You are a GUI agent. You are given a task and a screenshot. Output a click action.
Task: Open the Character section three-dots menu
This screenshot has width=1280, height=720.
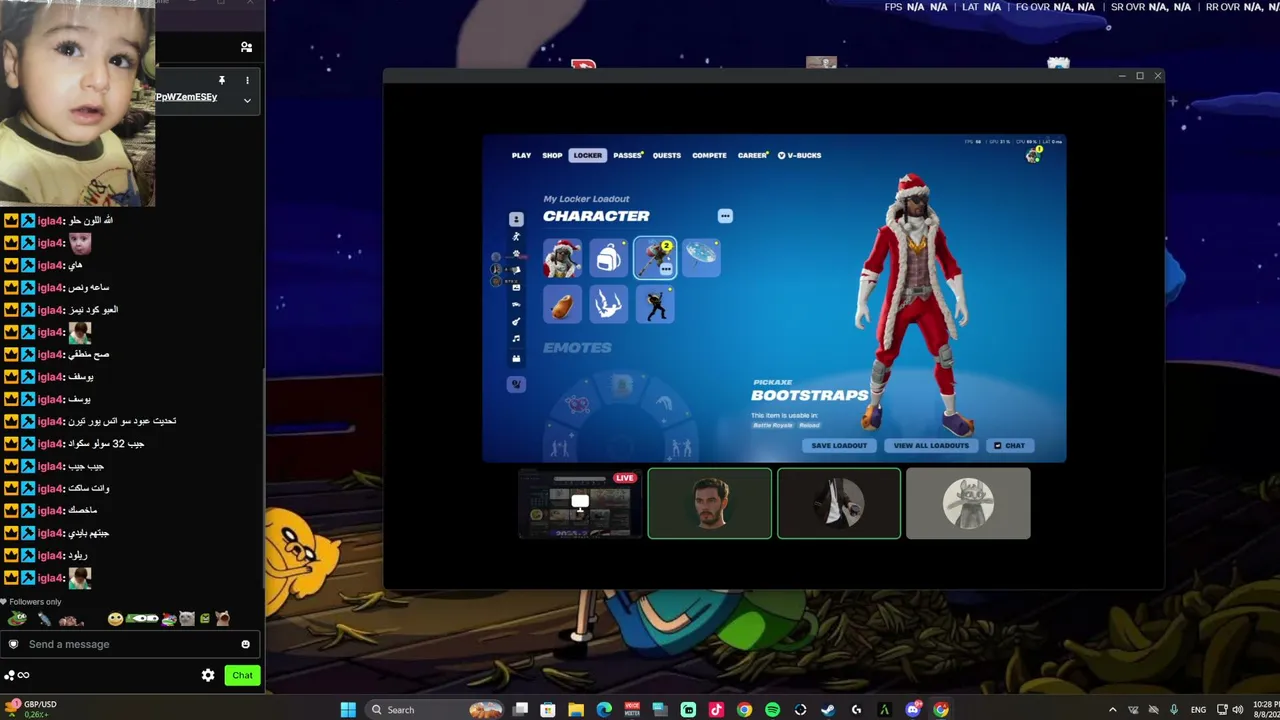[x=725, y=216]
